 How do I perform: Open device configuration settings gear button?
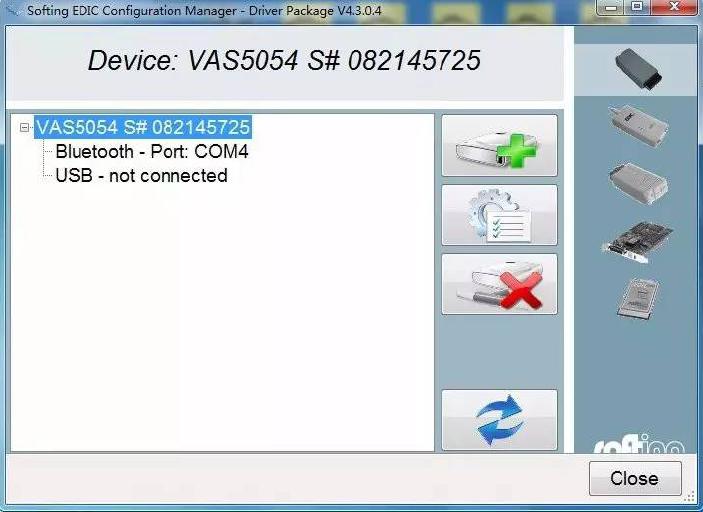click(x=499, y=215)
